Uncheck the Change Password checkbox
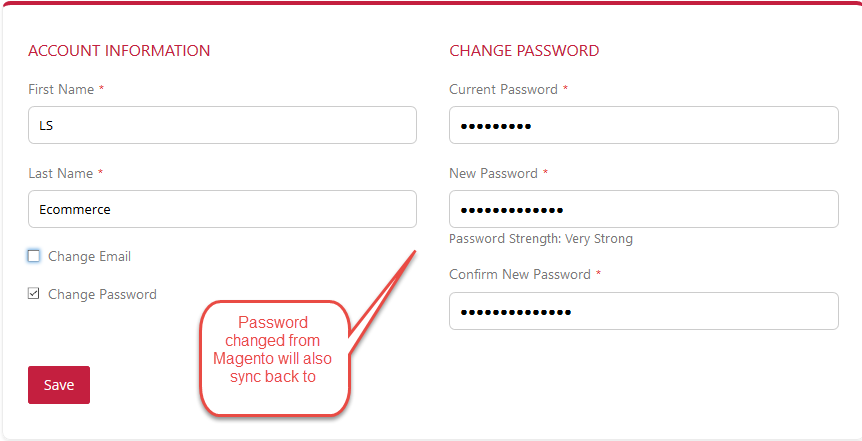This screenshot has width=862, height=441. (34, 294)
